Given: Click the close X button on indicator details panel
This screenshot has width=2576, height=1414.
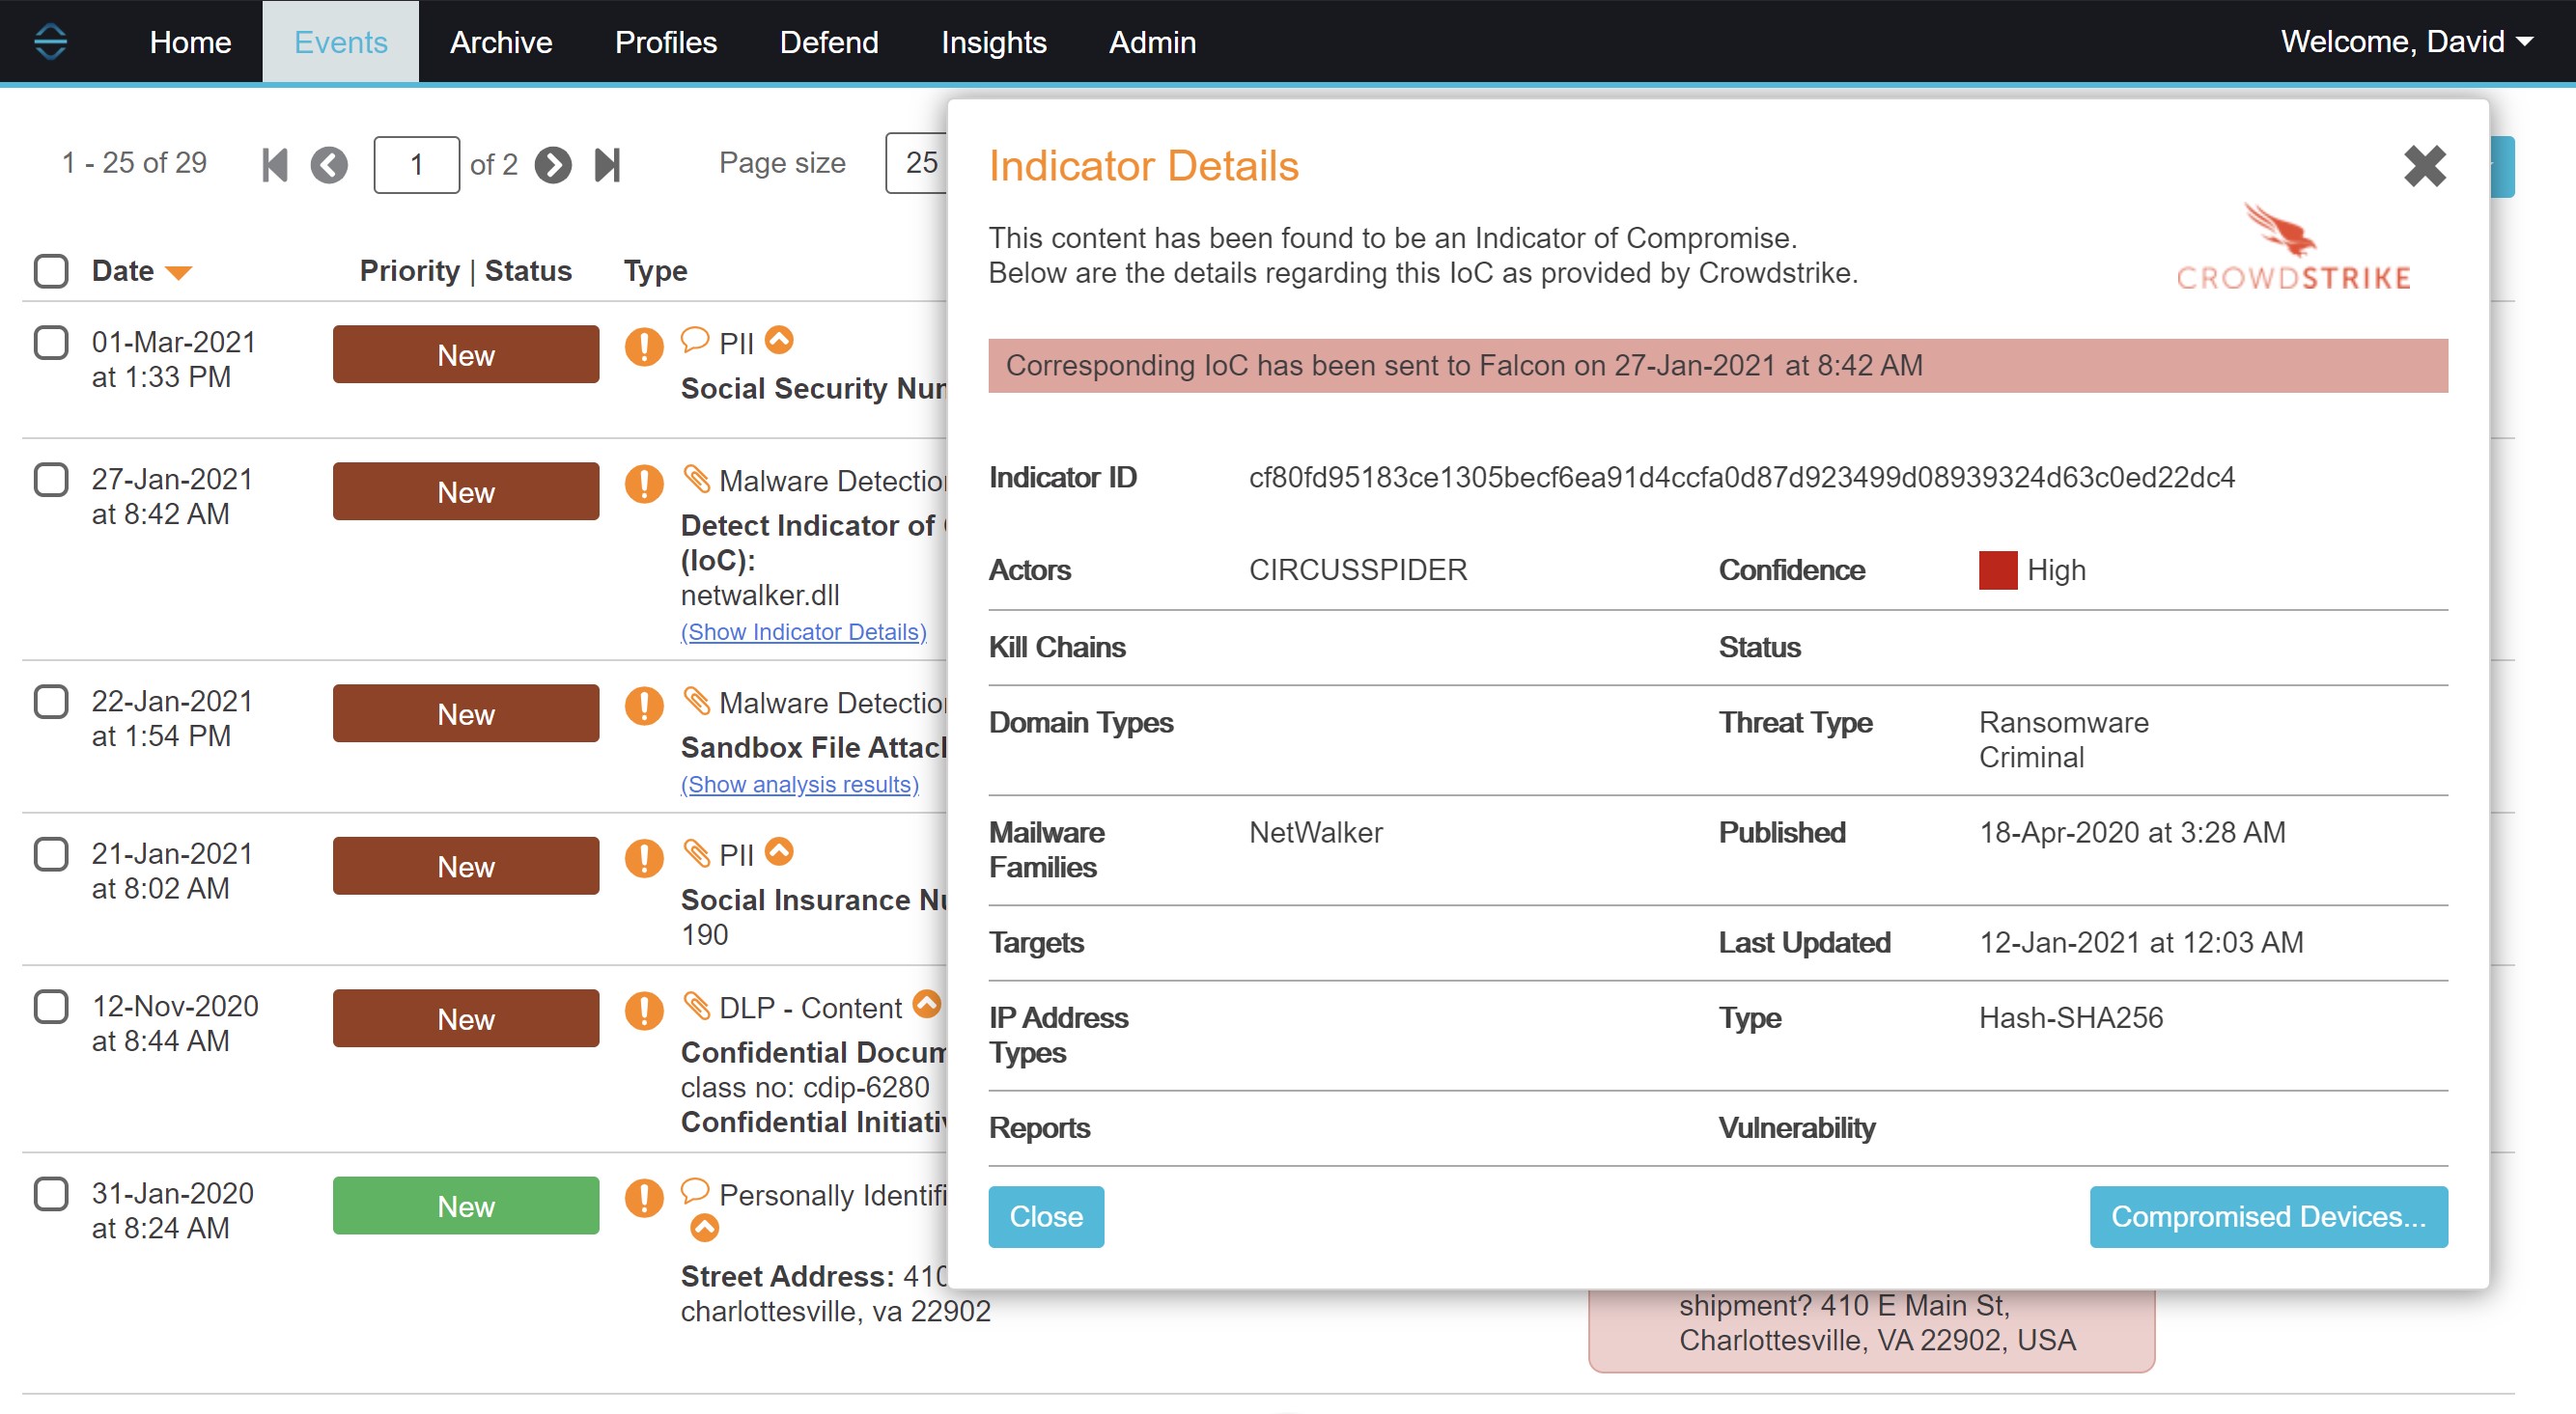Looking at the screenshot, I should coord(2424,167).
